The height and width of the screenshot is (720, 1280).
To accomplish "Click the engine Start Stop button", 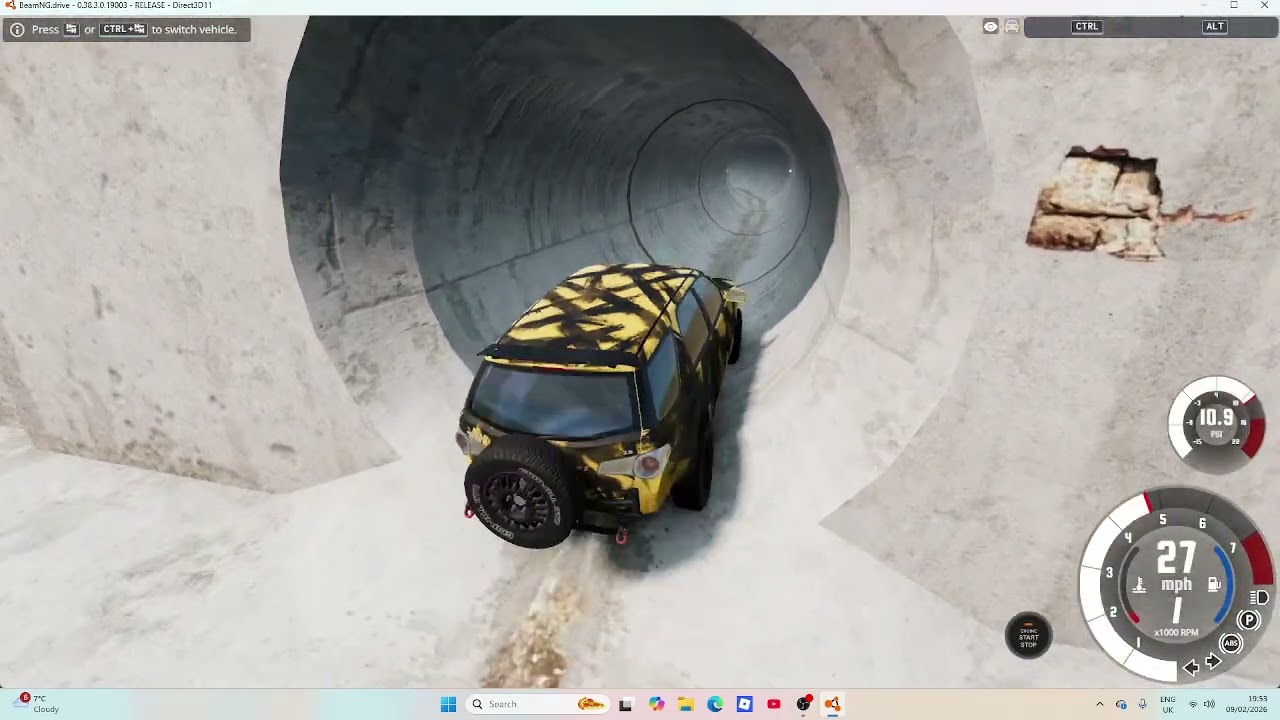I will tap(1028, 636).
